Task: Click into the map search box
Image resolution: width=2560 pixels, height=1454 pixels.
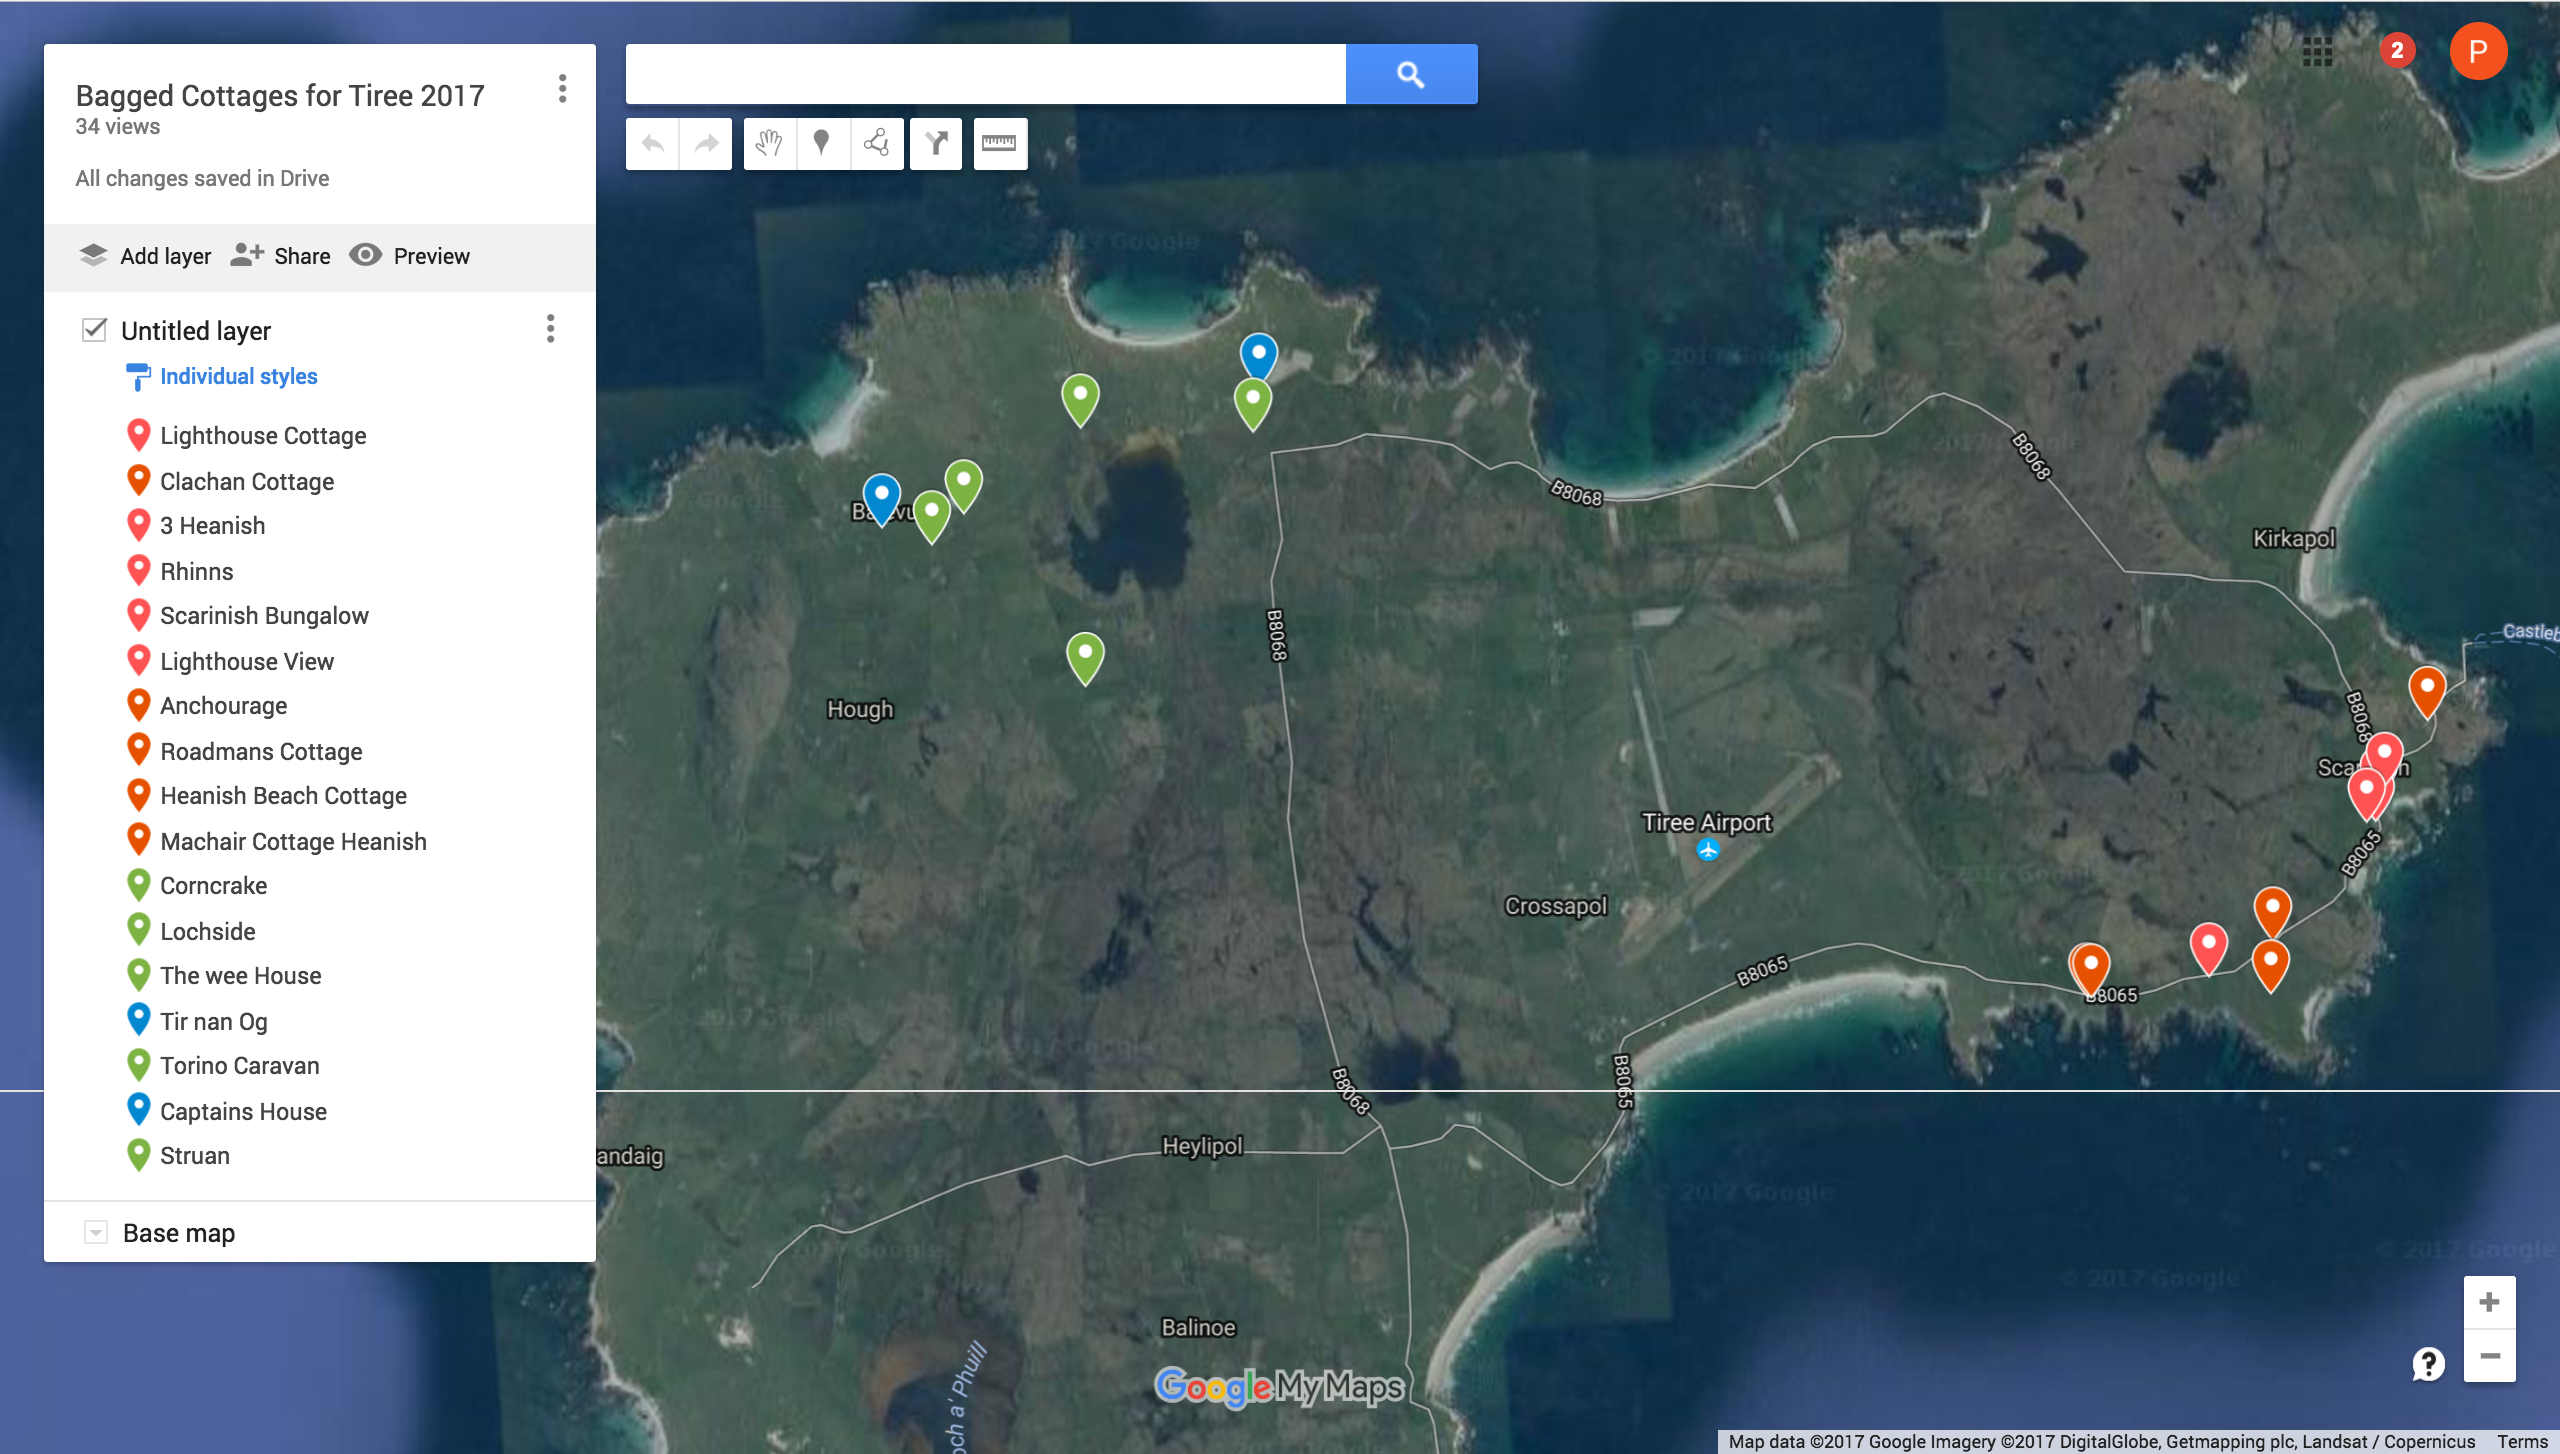Action: coord(985,74)
